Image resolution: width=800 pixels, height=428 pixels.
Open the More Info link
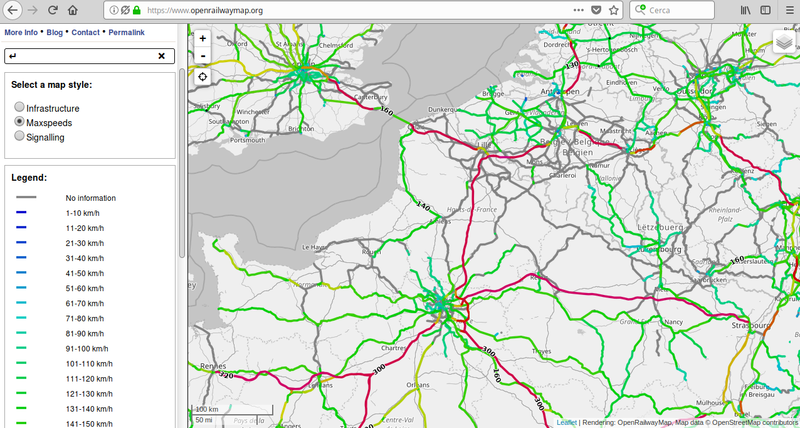tap(21, 32)
